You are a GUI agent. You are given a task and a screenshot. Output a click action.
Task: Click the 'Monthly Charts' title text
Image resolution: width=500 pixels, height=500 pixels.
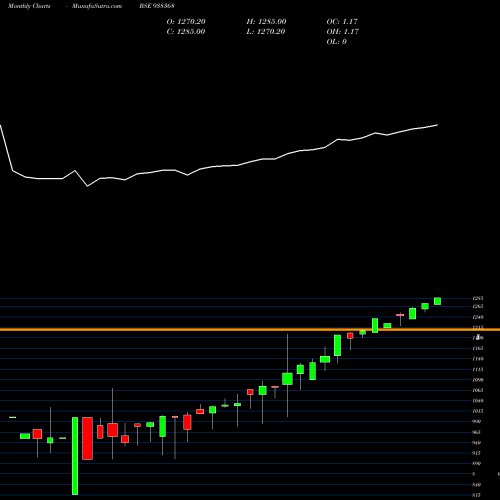click(x=29, y=6)
